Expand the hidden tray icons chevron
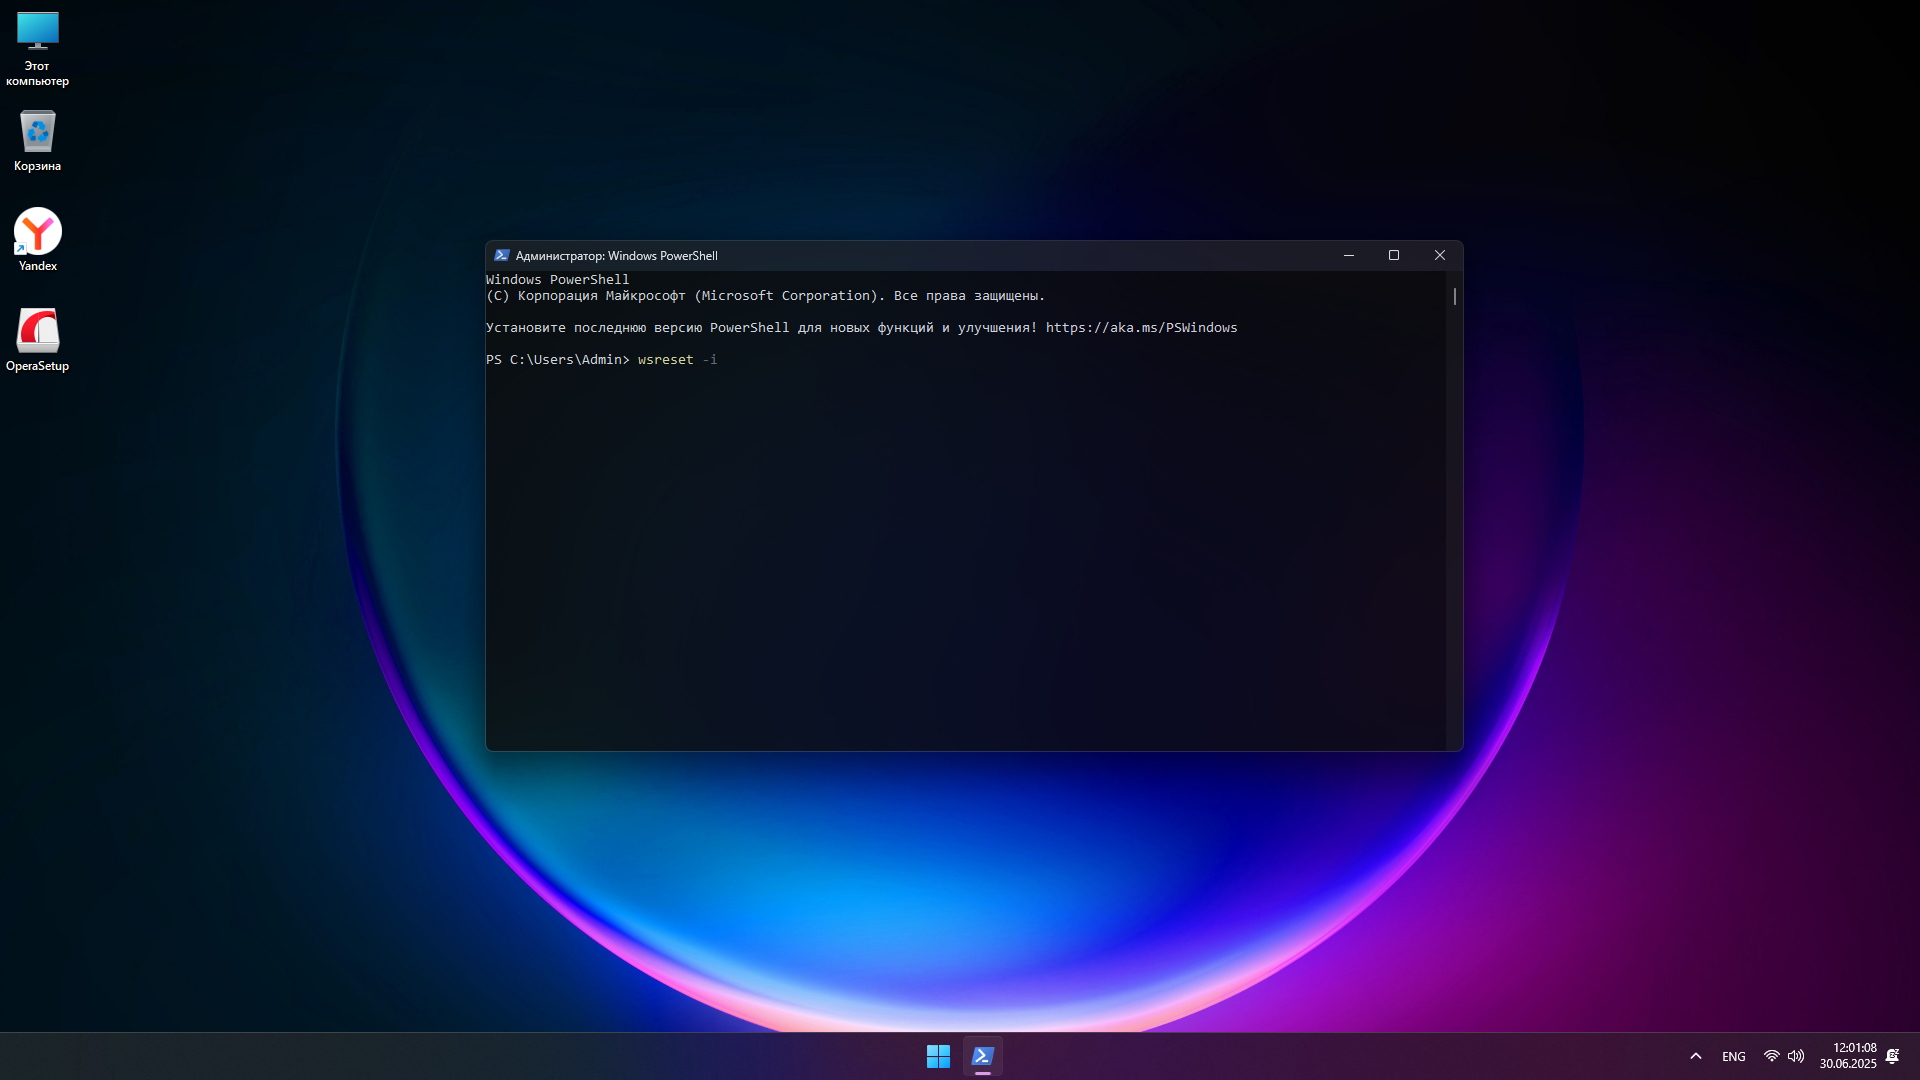Image resolution: width=1920 pixels, height=1080 pixels. point(1696,1056)
